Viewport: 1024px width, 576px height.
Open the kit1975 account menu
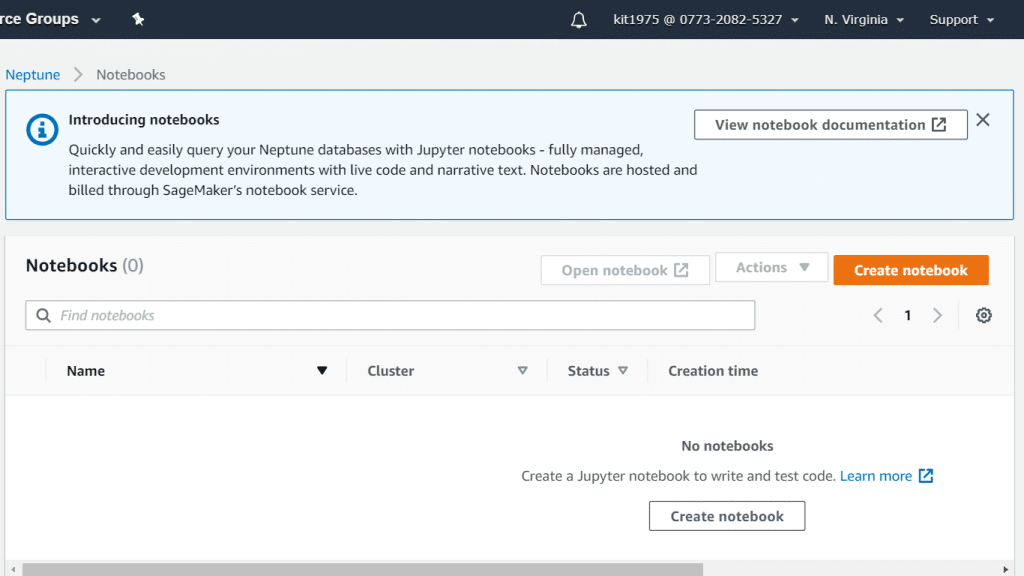click(x=705, y=20)
